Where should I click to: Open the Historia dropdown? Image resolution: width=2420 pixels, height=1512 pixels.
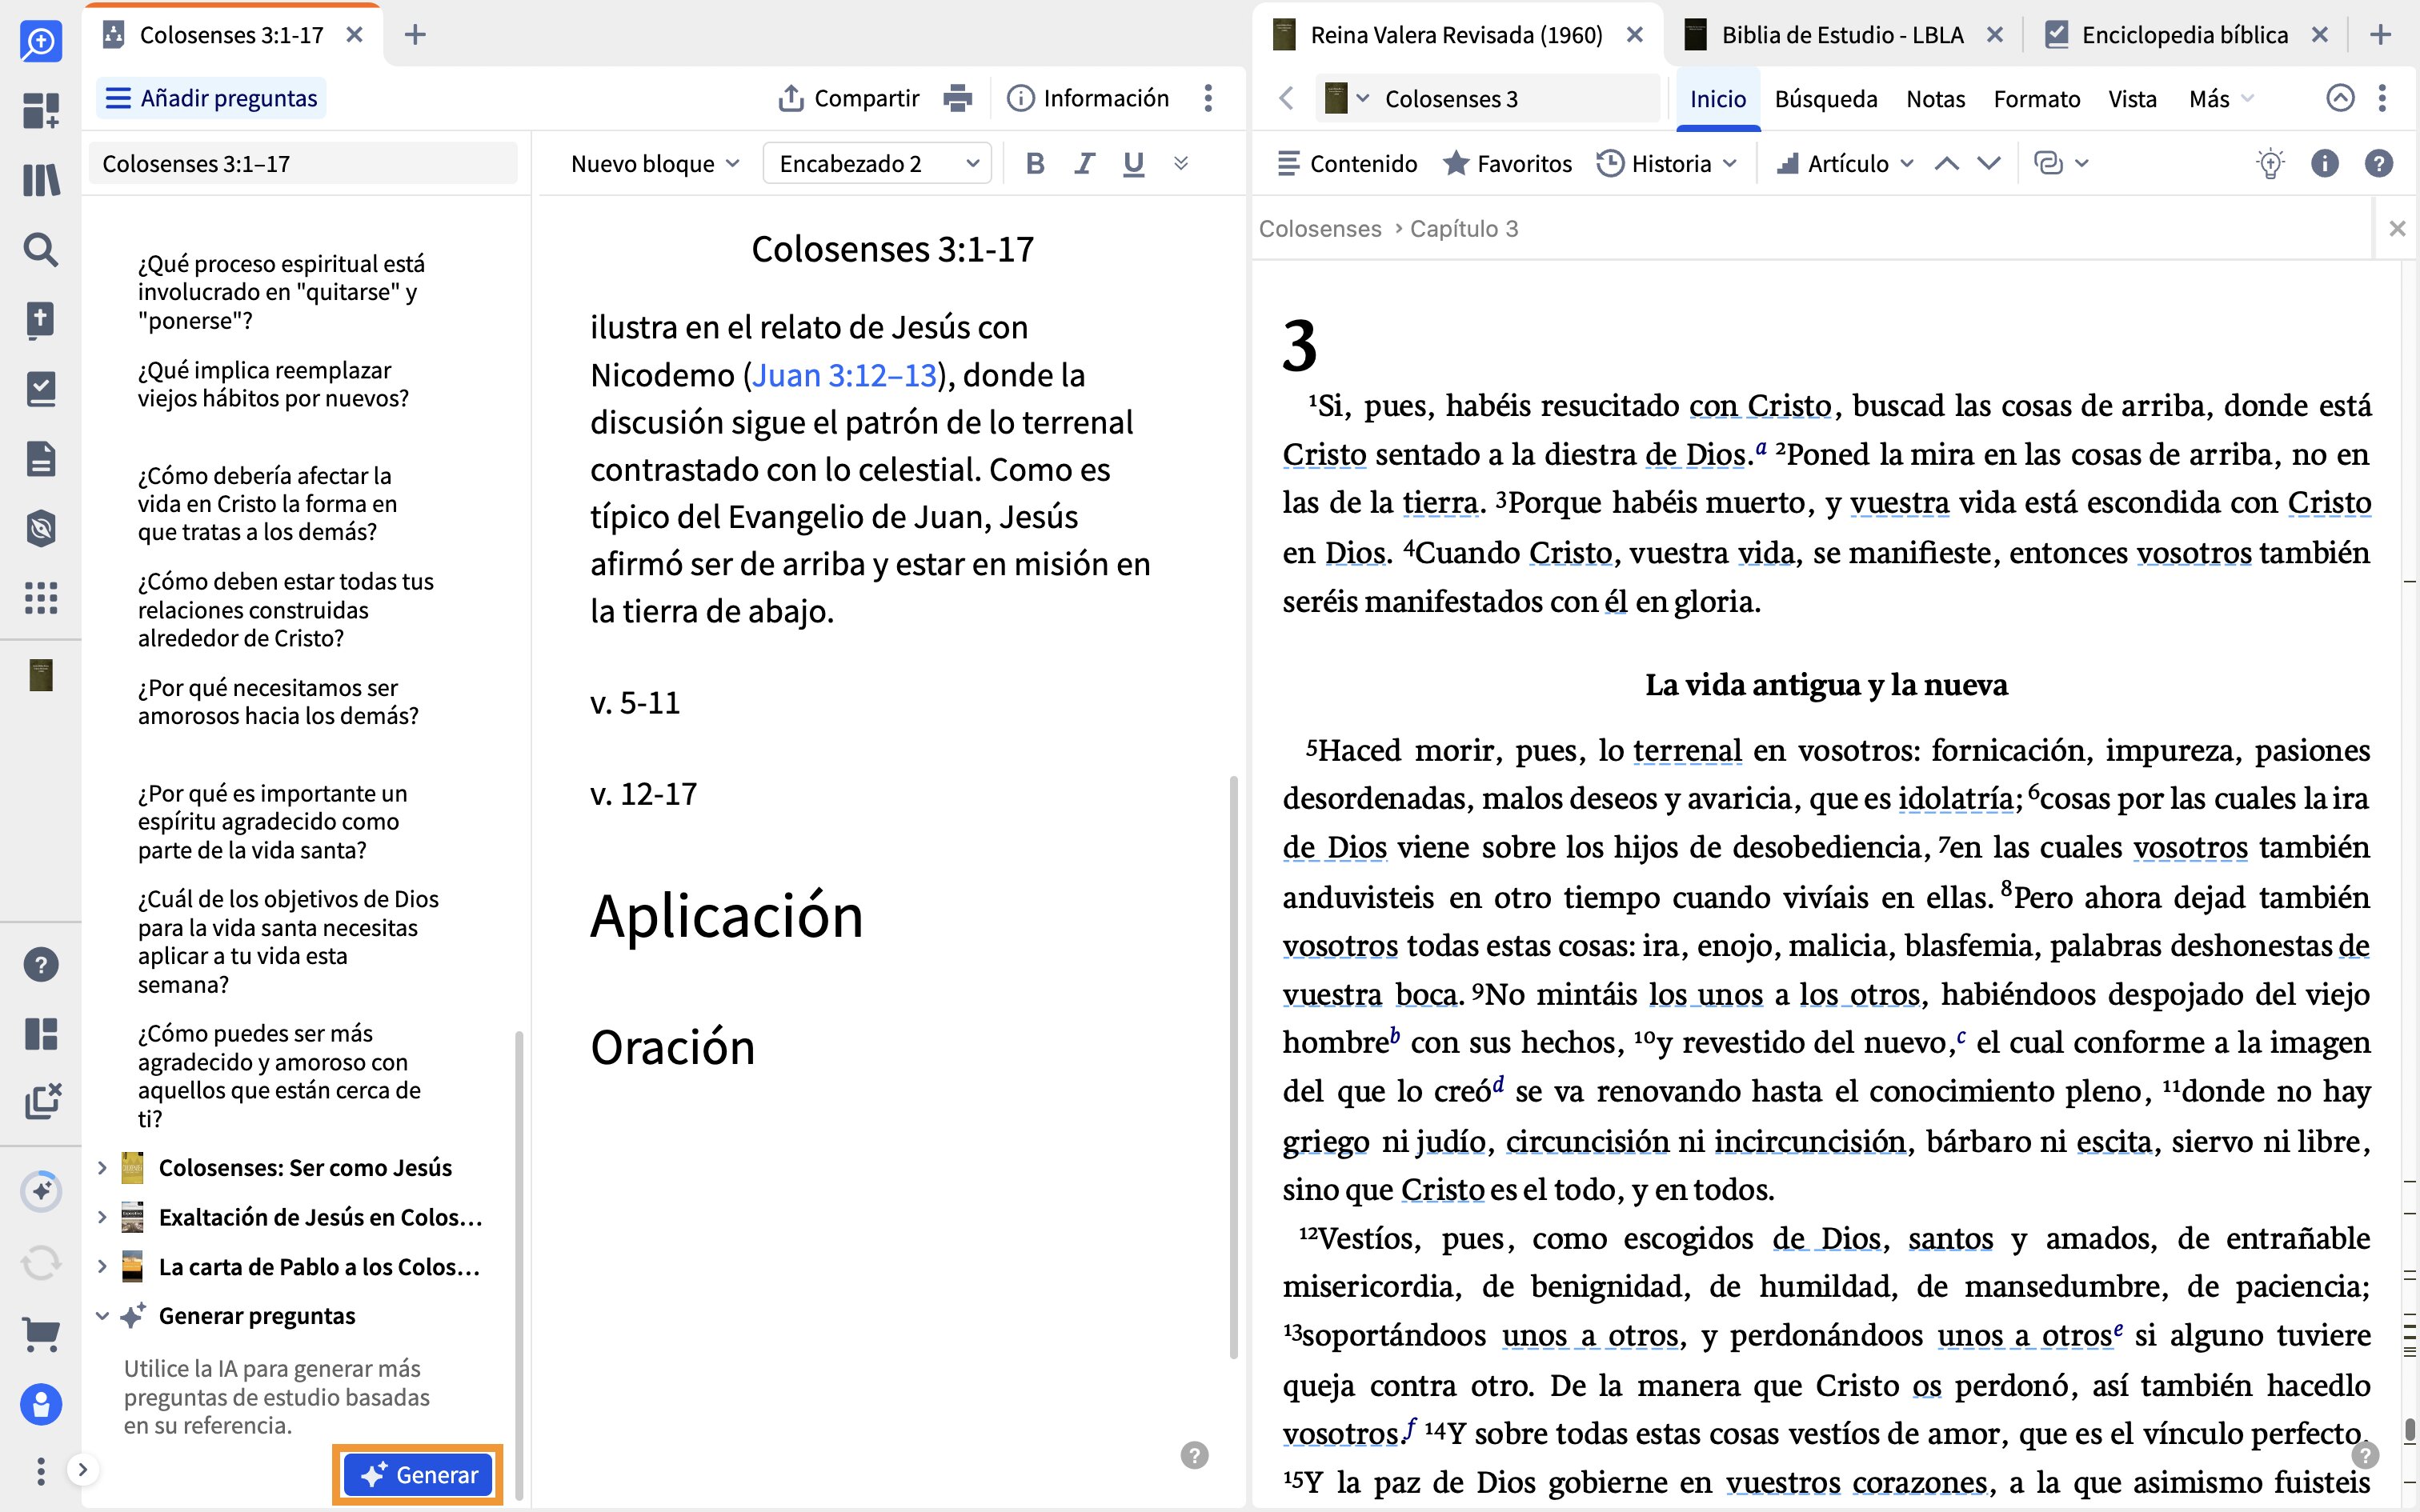pyautogui.click(x=1666, y=163)
